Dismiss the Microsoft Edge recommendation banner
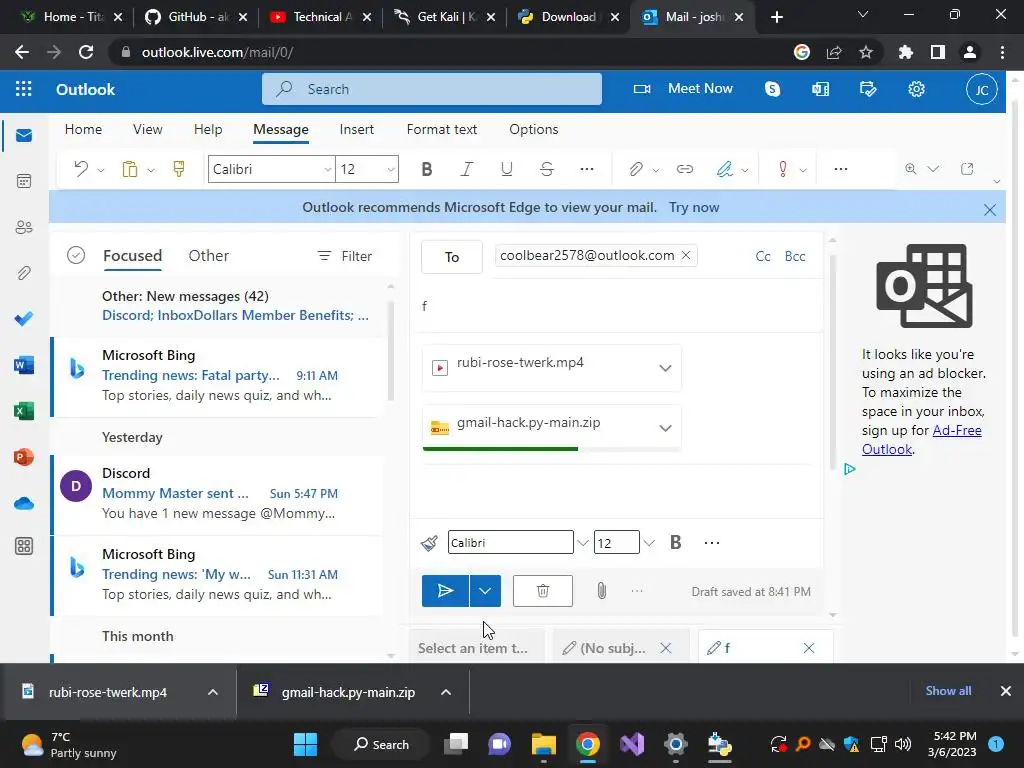 click(989, 210)
